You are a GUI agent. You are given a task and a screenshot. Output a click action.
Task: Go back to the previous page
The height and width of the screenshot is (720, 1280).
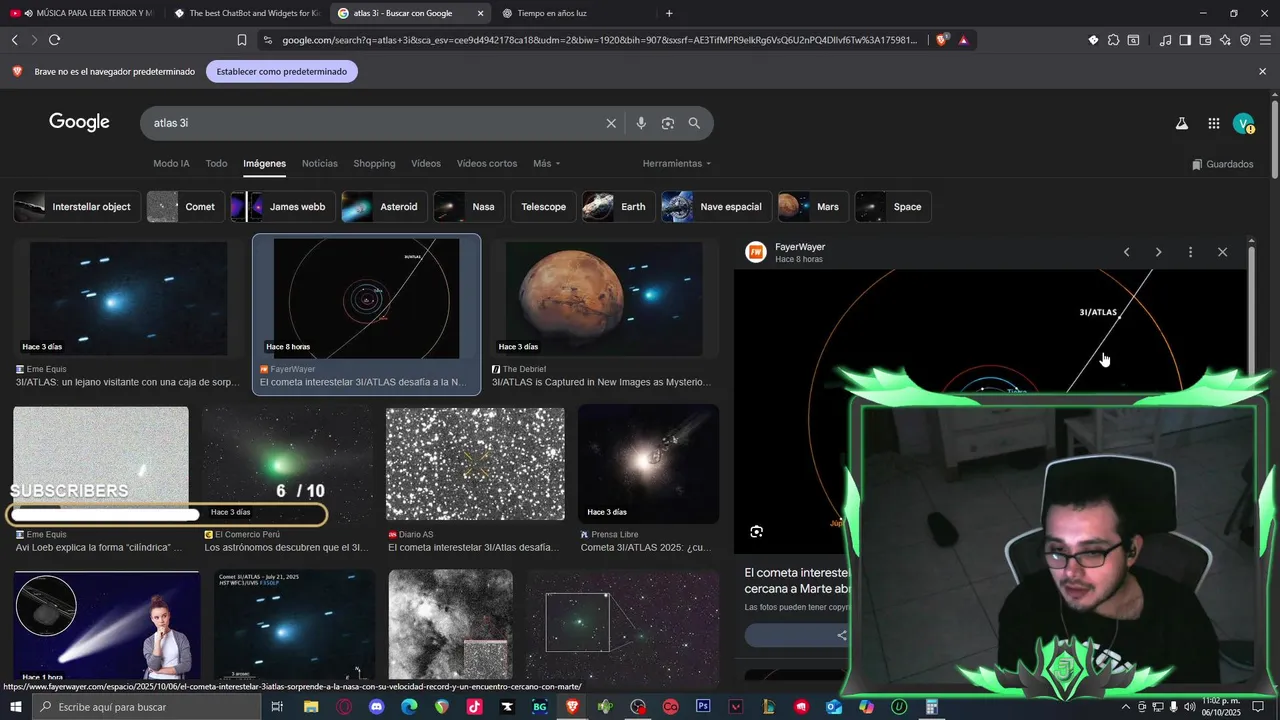[14, 40]
